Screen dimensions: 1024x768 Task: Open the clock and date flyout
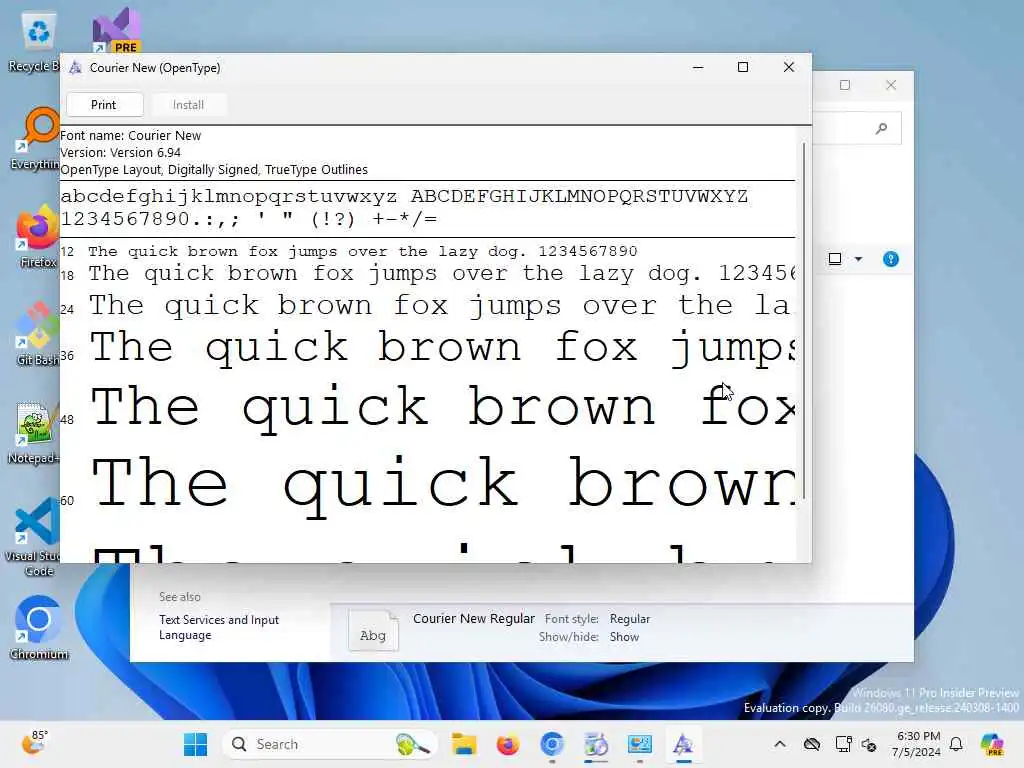(x=918, y=744)
